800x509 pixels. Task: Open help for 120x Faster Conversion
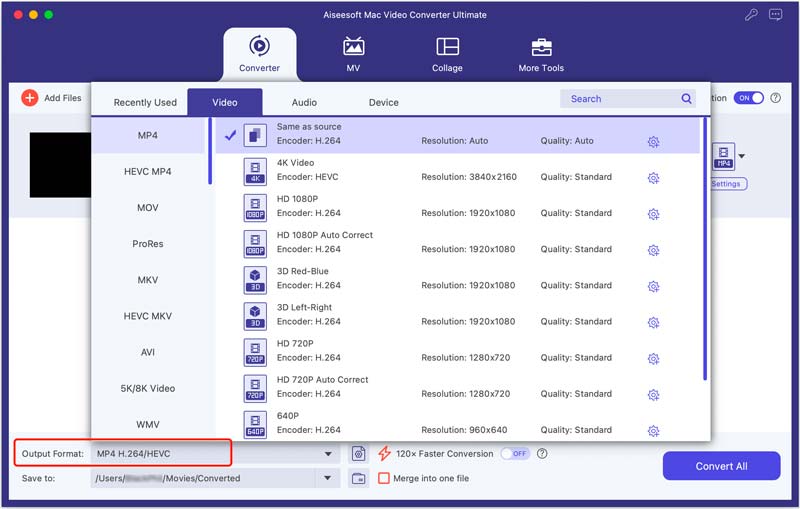[542, 453]
